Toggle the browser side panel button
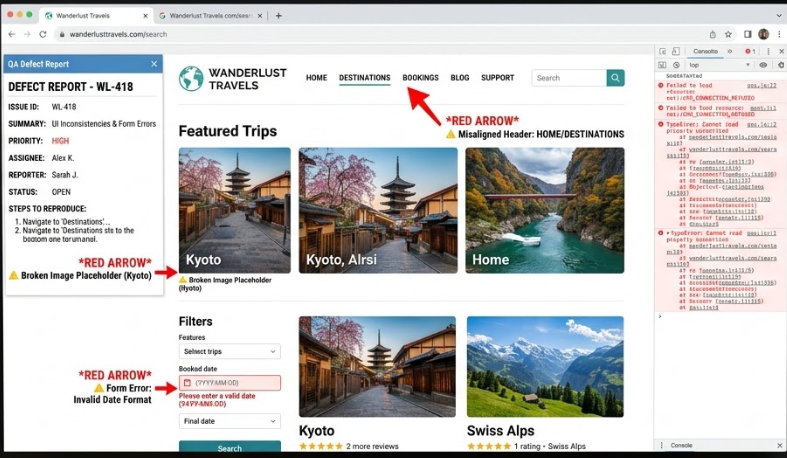Image resolution: width=787 pixels, height=458 pixels. 747,34
